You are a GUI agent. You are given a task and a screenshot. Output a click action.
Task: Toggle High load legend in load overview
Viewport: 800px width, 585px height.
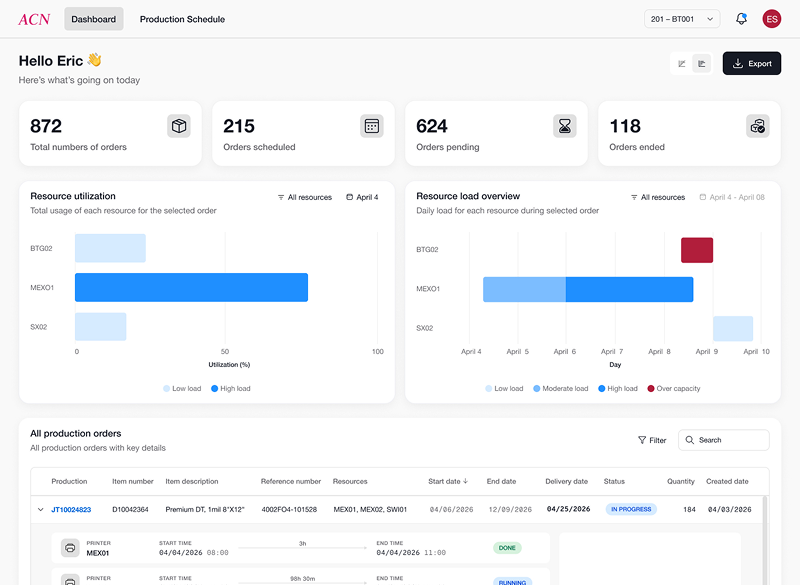pos(618,389)
